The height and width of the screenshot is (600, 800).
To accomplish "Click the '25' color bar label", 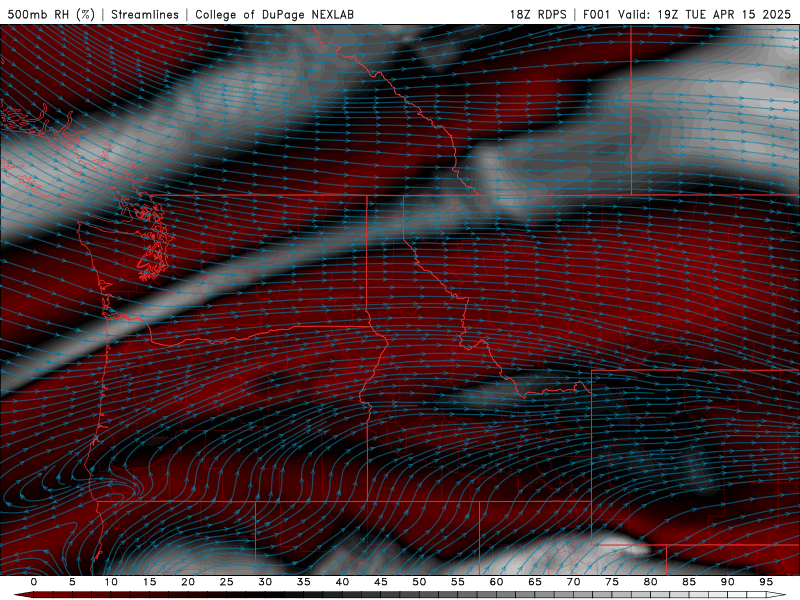I will coord(227,582).
